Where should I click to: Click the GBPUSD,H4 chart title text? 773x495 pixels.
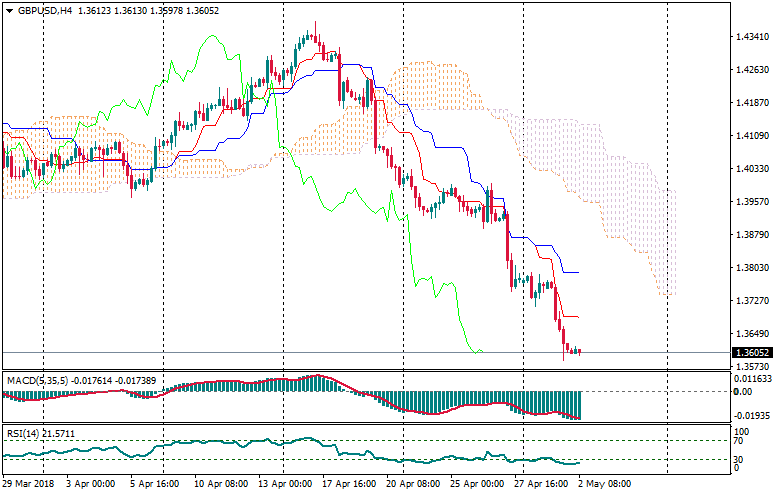pyautogui.click(x=45, y=11)
